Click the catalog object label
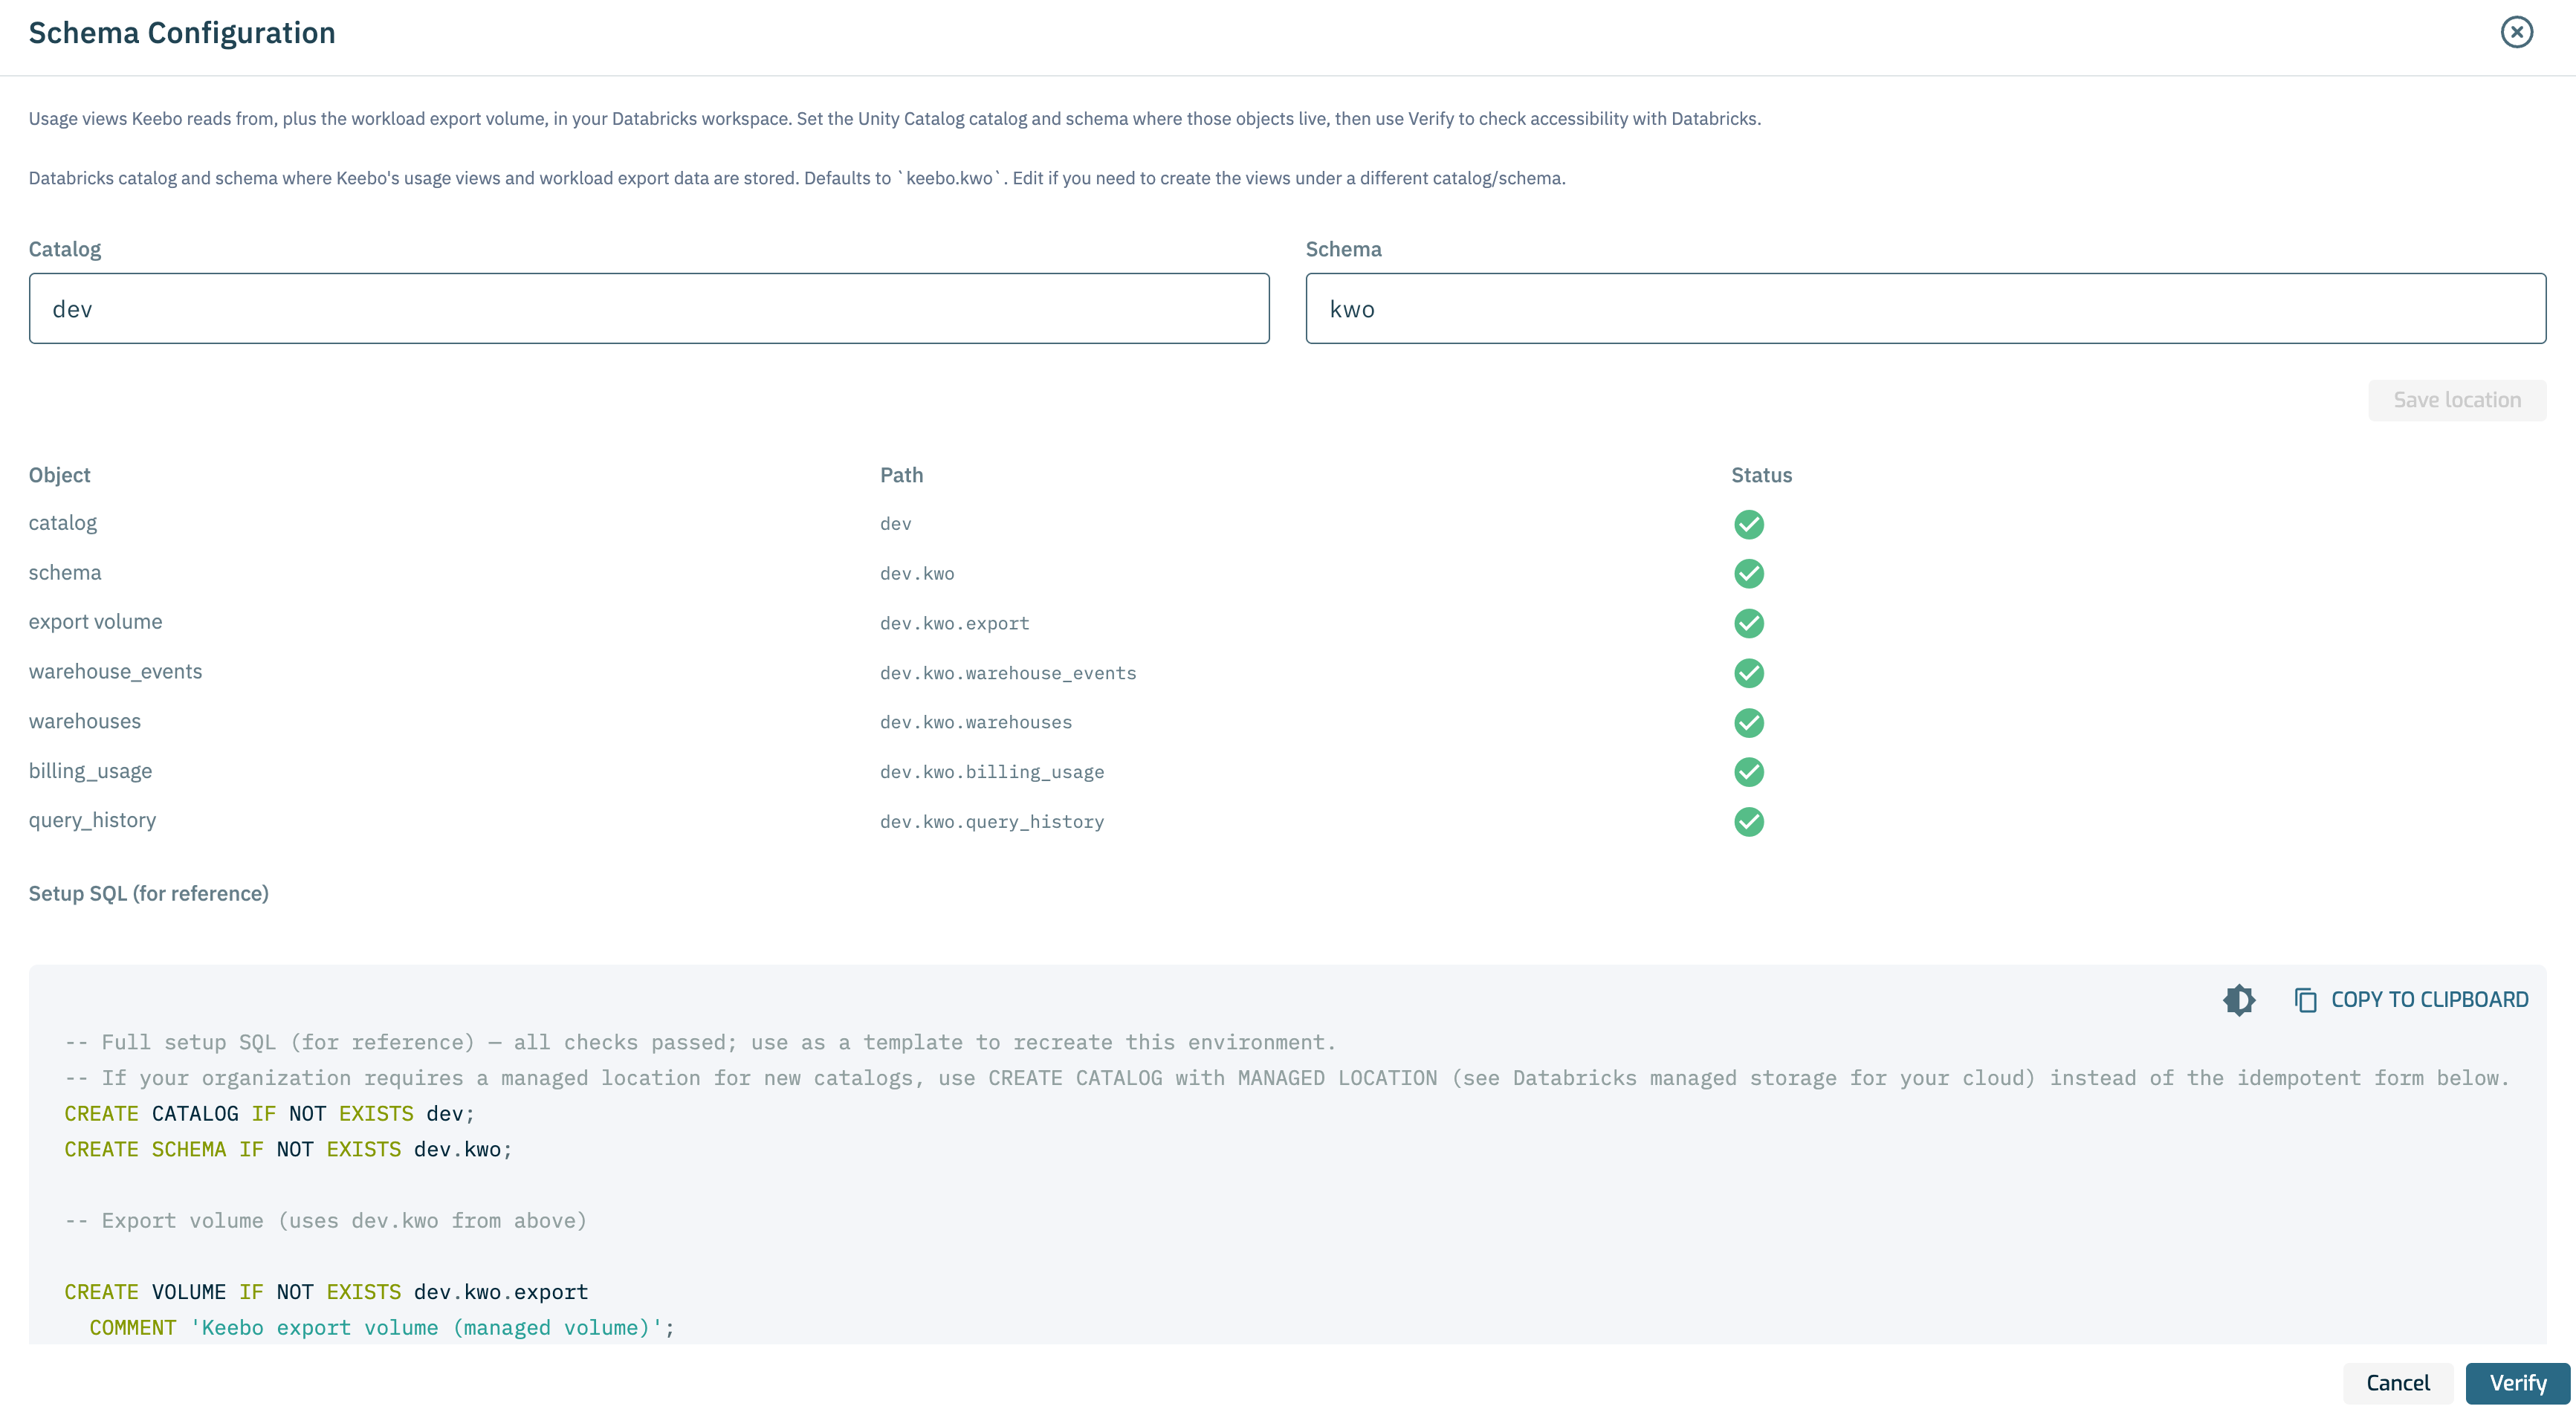 (x=62, y=523)
